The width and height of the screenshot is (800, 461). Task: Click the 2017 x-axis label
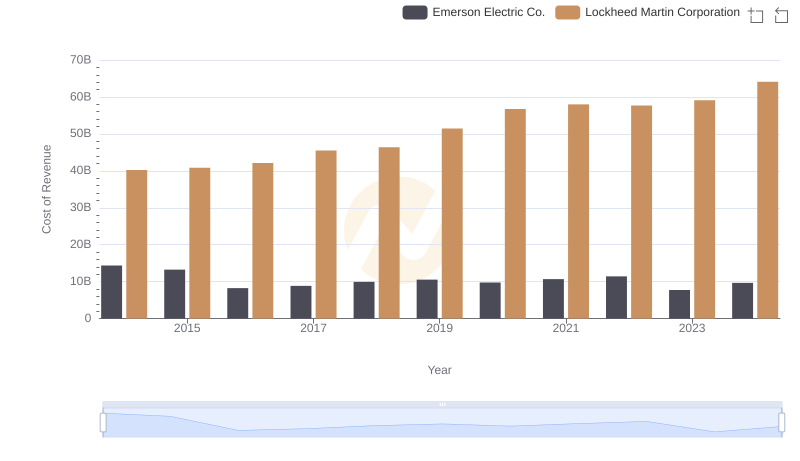pyautogui.click(x=313, y=328)
